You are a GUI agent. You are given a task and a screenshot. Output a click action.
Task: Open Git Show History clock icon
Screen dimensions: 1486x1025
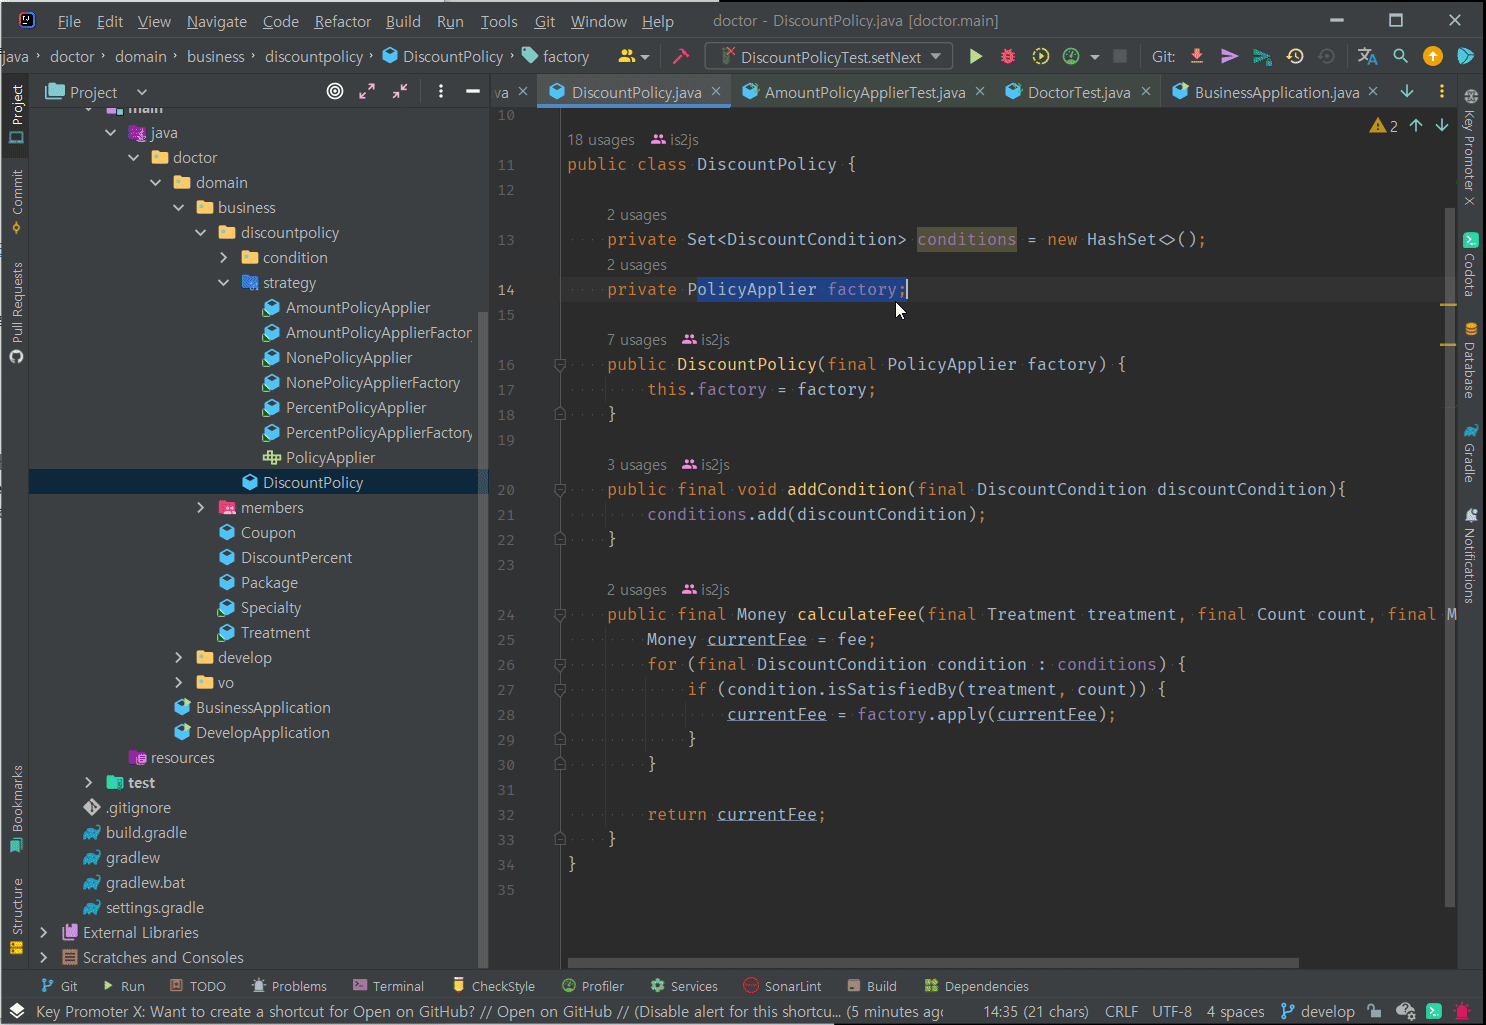point(1295,57)
